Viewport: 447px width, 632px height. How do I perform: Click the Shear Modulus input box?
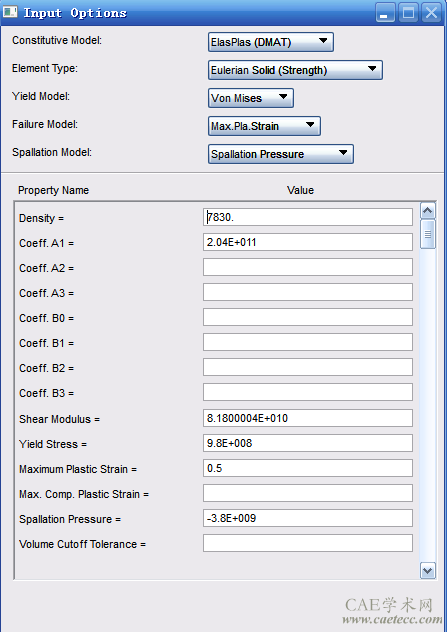point(308,418)
